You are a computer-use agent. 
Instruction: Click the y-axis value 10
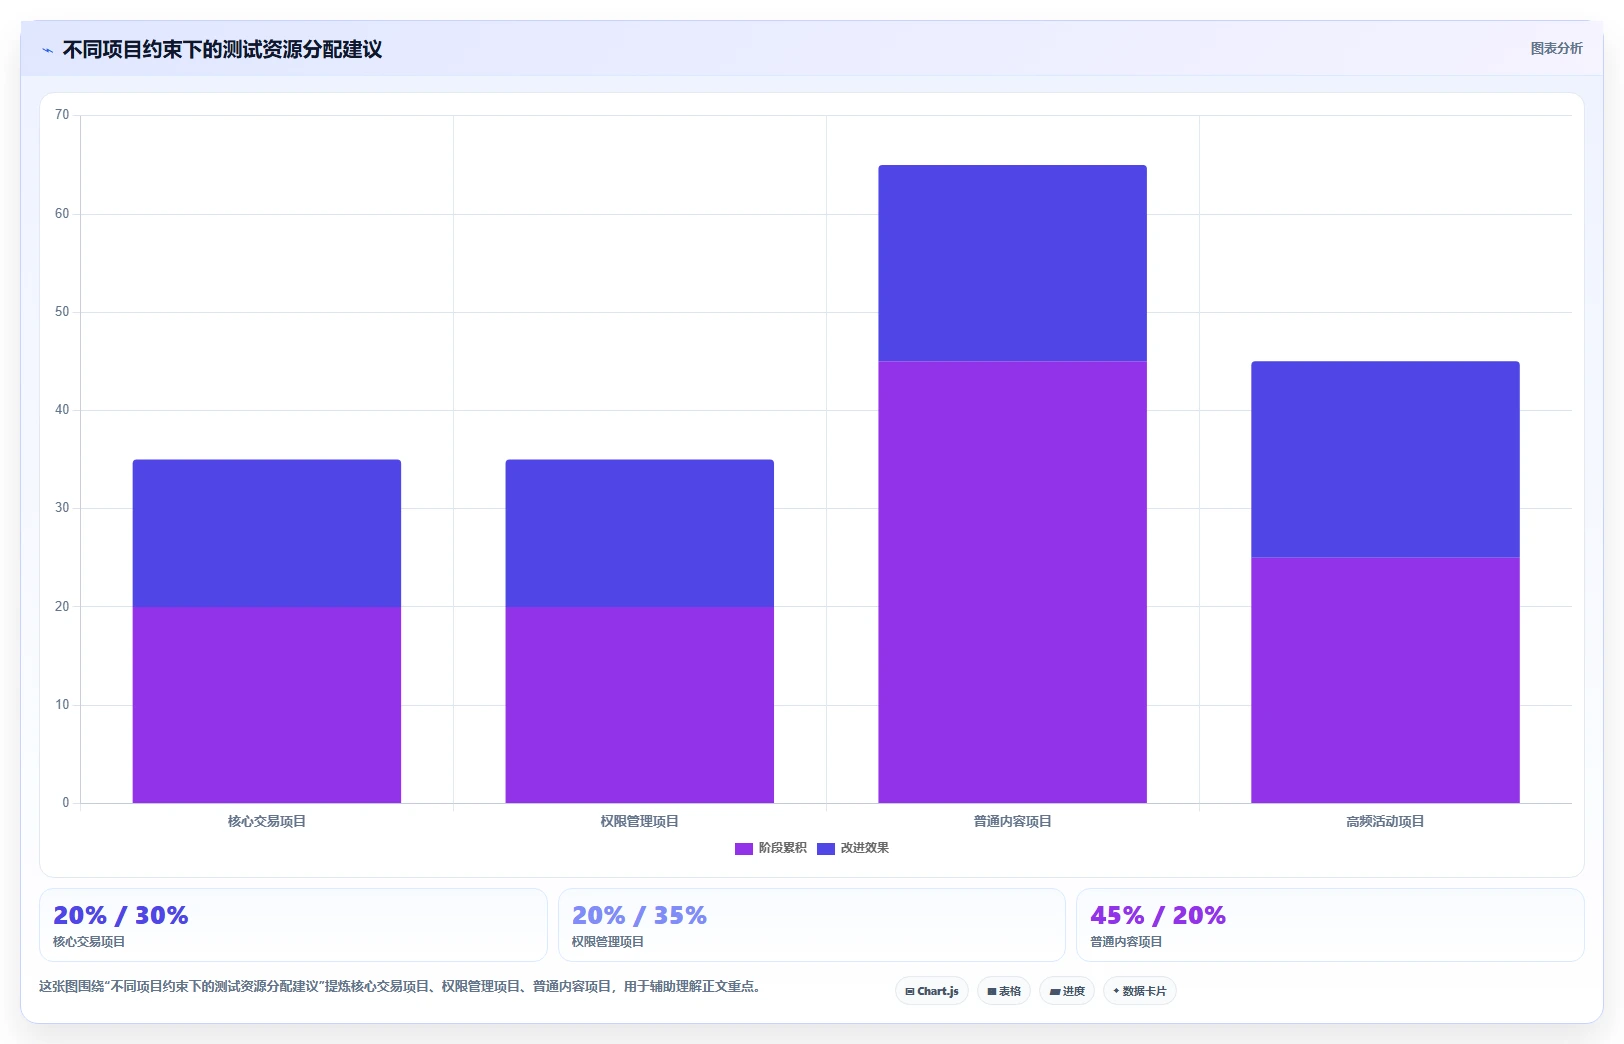[x=62, y=705]
